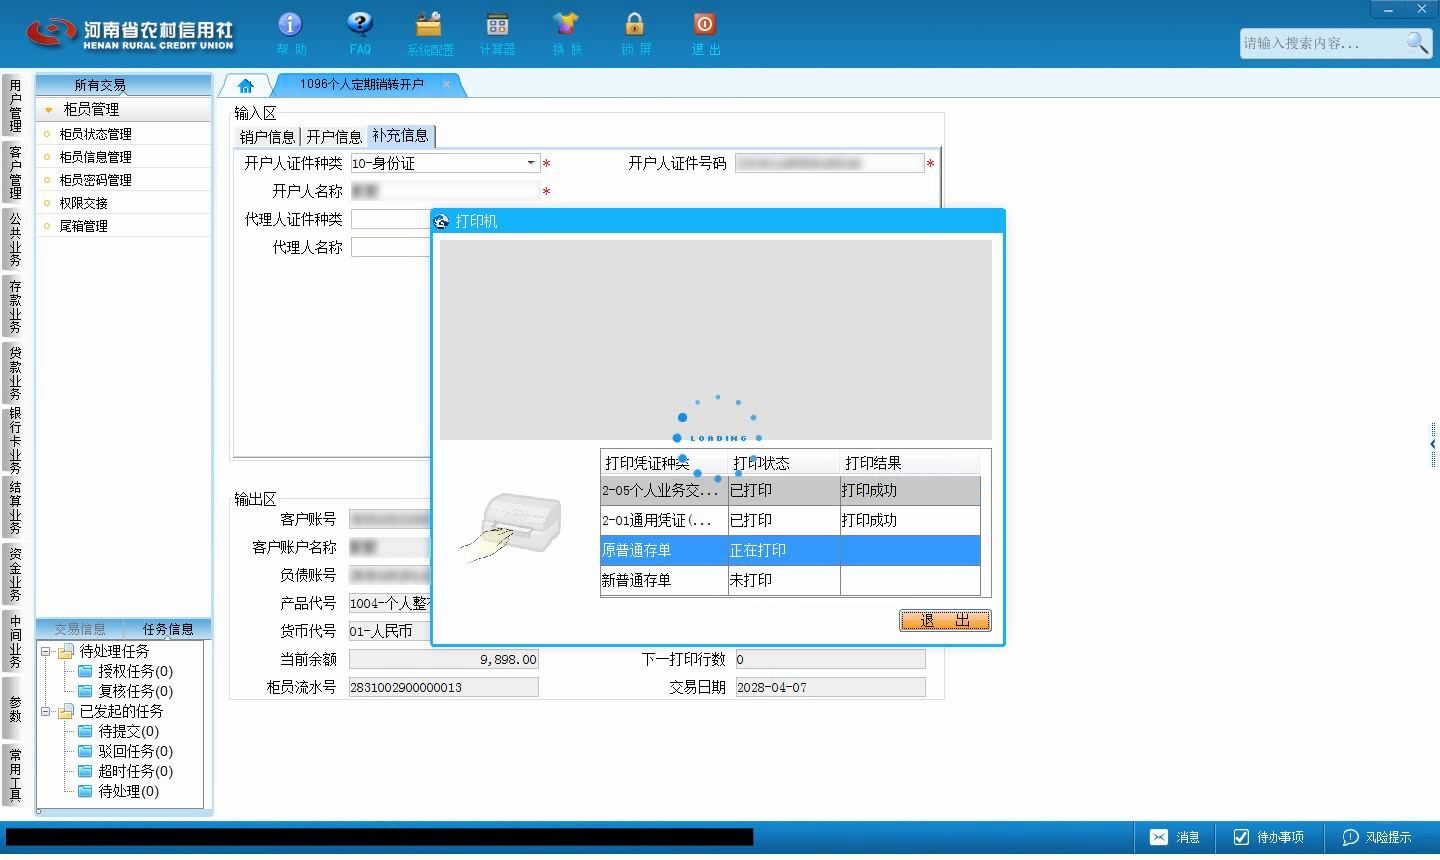Open 公共业务 vertical side tab
1440x860 pixels.
point(14,239)
